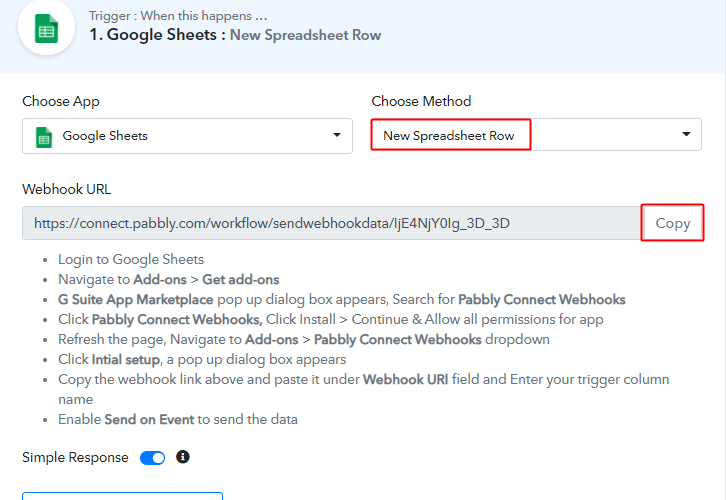Open the Choose App dropdown

[188, 136]
